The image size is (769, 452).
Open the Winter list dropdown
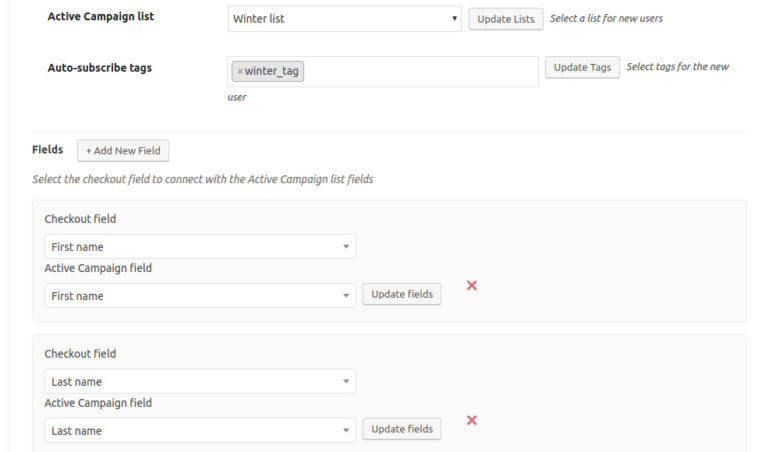click(x=344, y=19)
